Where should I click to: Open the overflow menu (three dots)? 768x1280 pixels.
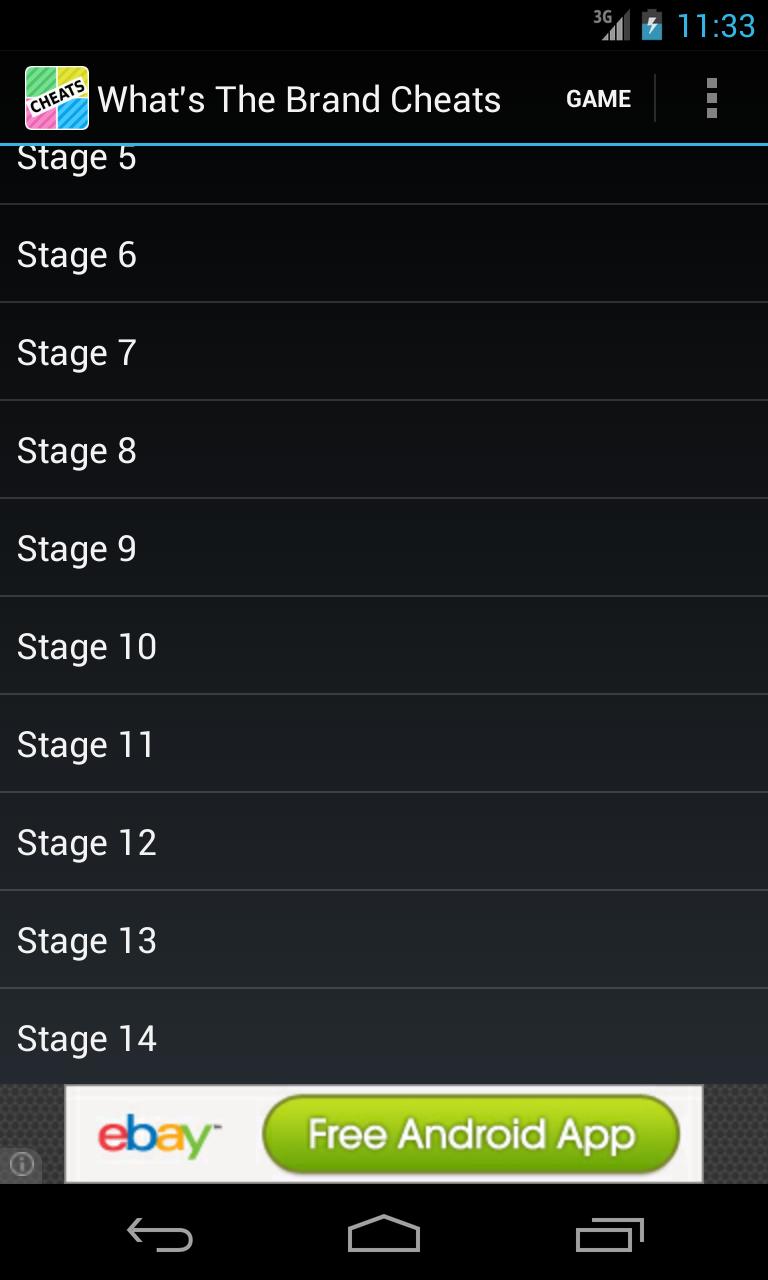pos(711,98)
